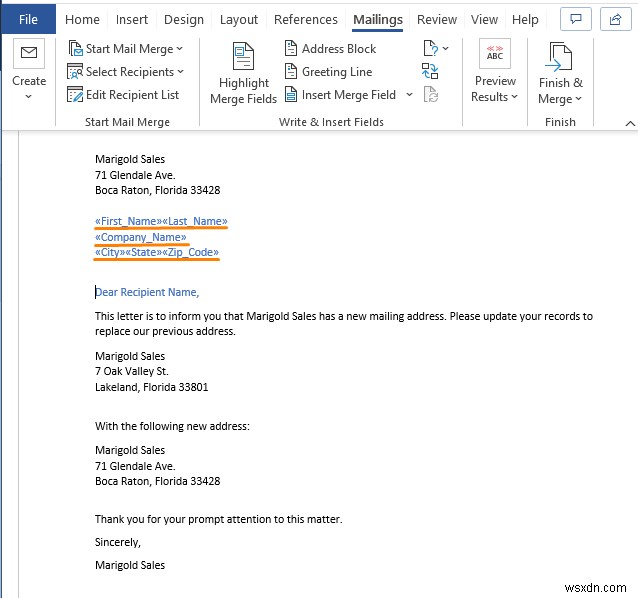Click the «City» merge field
This screenshot has width=638, height=598.
coord(110,252)
